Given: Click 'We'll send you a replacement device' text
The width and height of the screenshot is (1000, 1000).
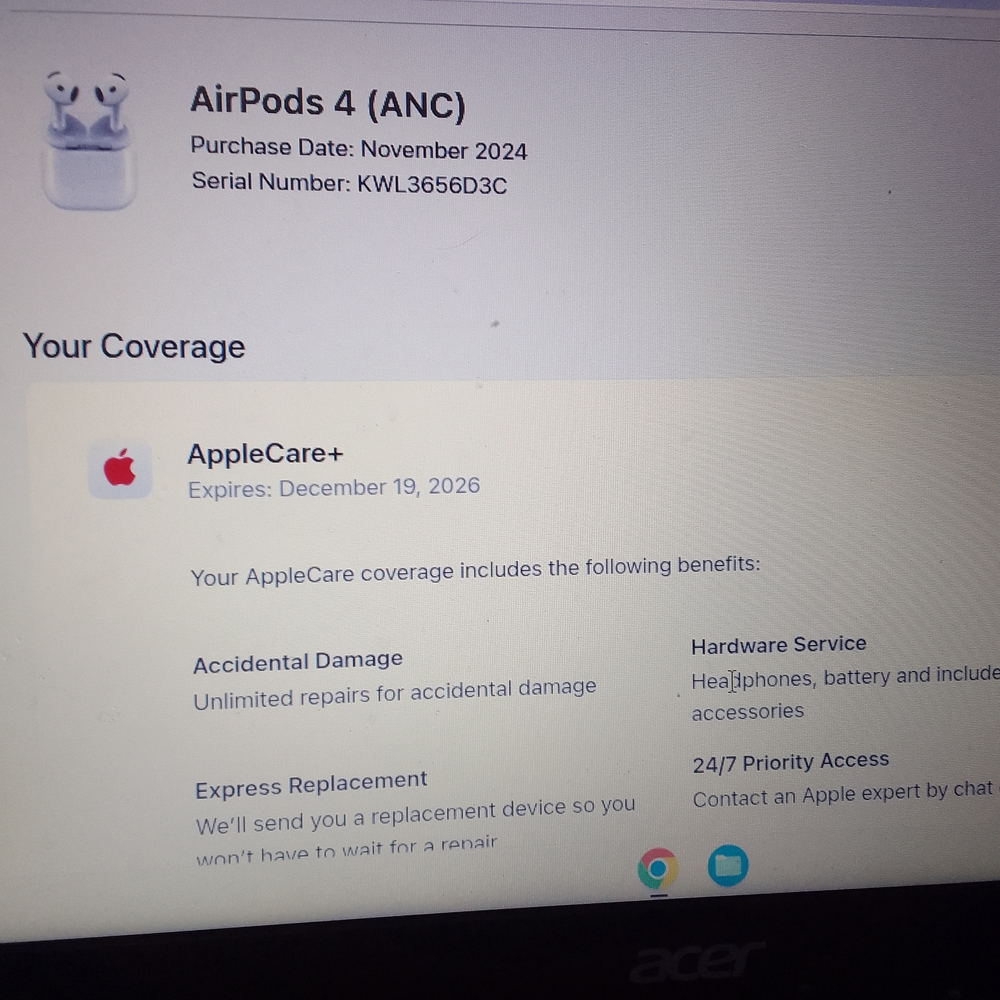Looking at the screenshot, I should pyautogui.click(x=415, y=816).
